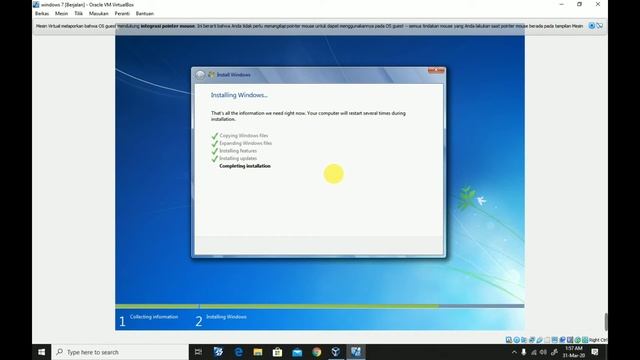Click the optical drive status icon

(517, 340)
